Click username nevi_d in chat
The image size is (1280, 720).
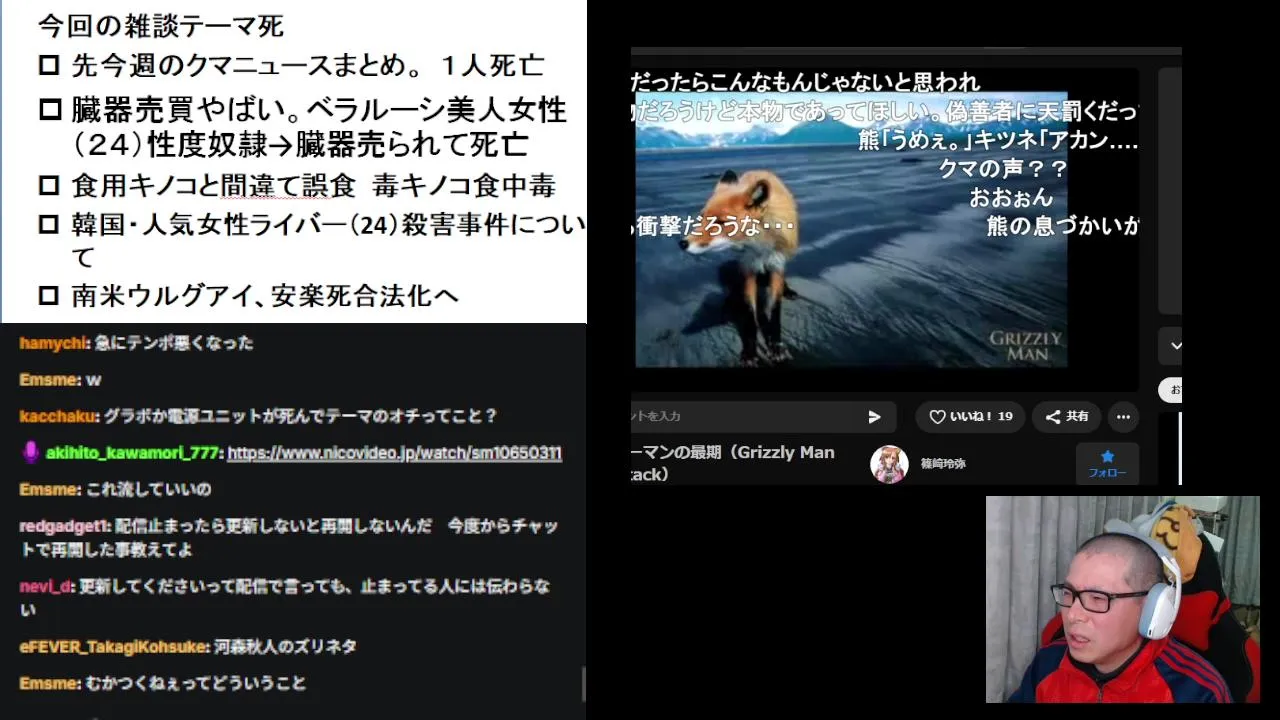[x=46, y=587]
